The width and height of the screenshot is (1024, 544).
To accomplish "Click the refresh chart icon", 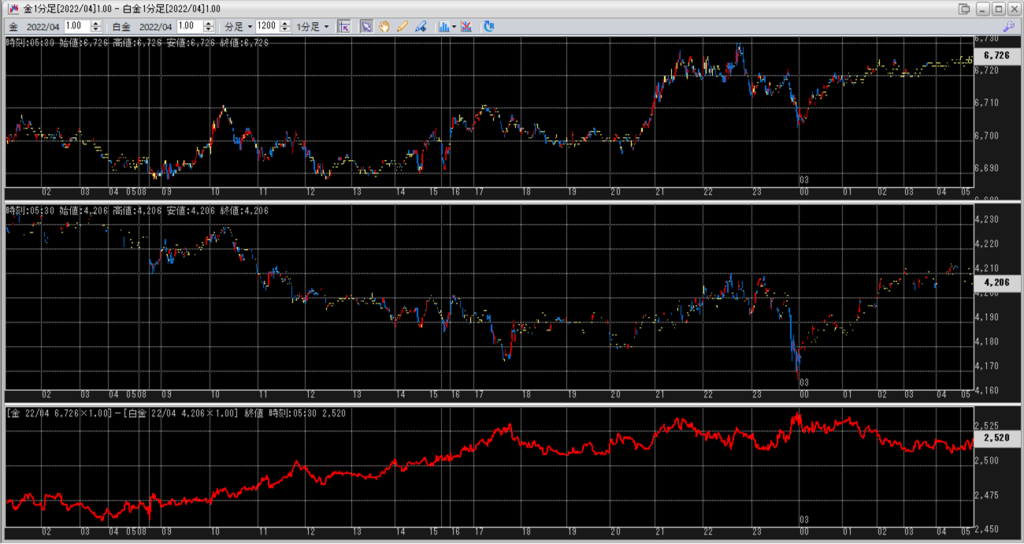I will point(490,26).
